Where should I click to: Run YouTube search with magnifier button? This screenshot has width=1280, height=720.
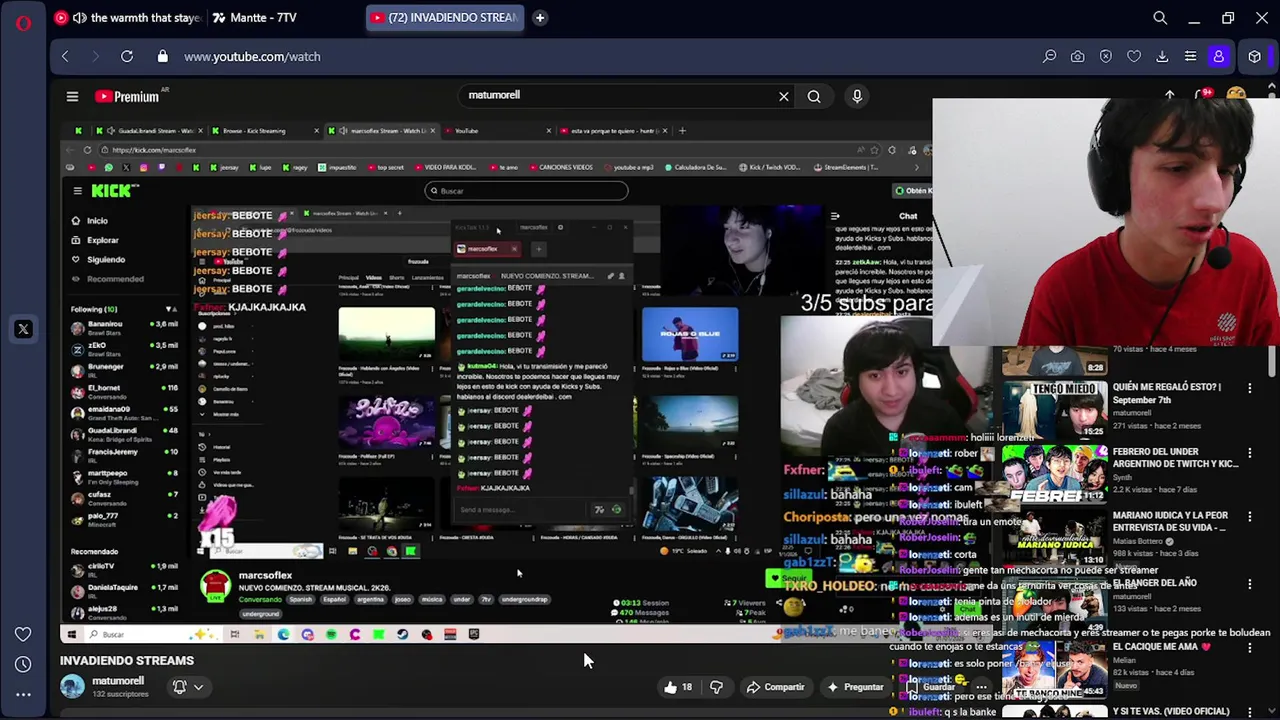pos(814,97)
